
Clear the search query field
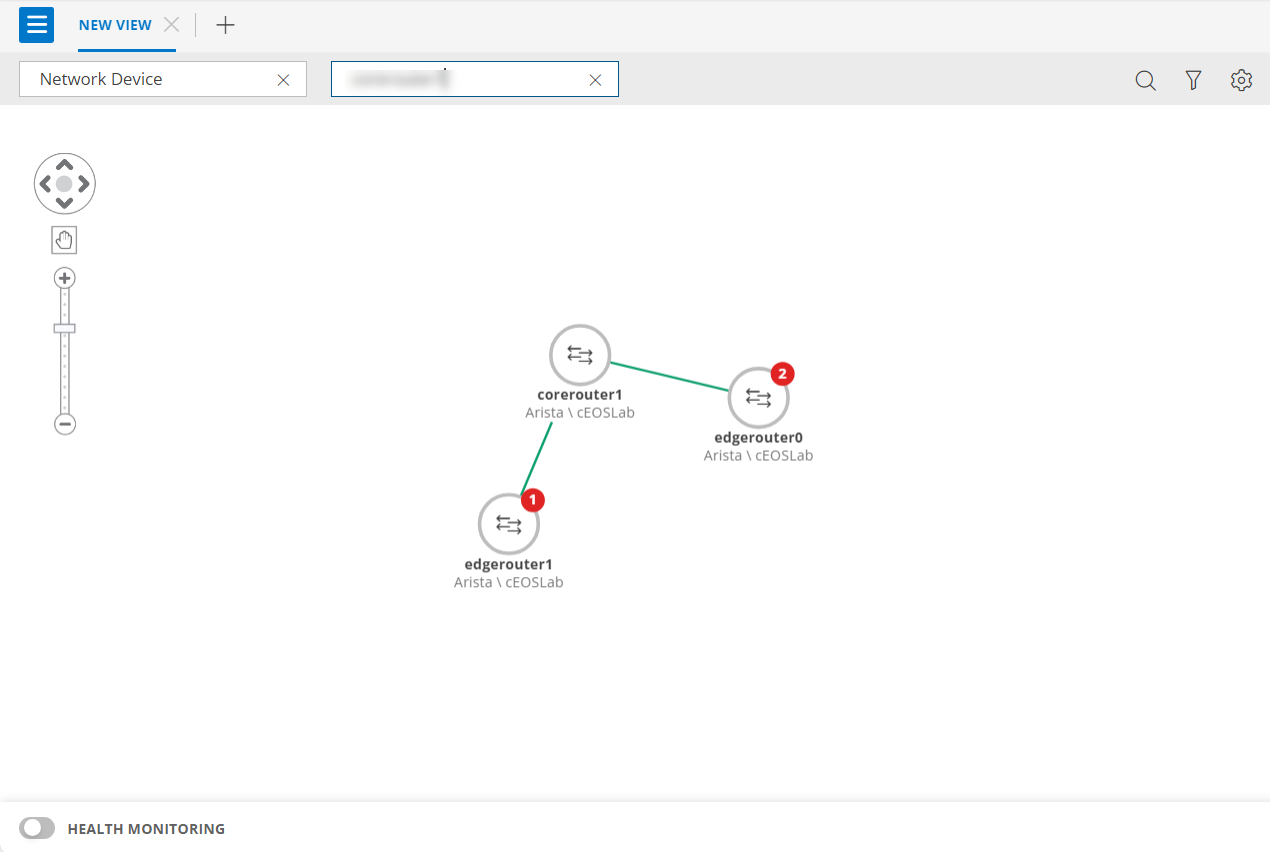click(595, 79)
